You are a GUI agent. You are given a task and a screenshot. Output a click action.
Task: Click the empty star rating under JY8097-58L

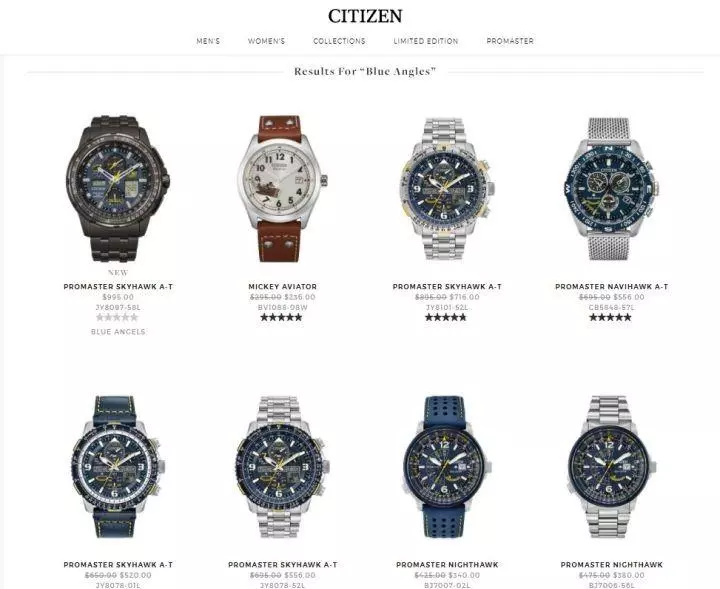pyautogui.click(x=117, y=317)
